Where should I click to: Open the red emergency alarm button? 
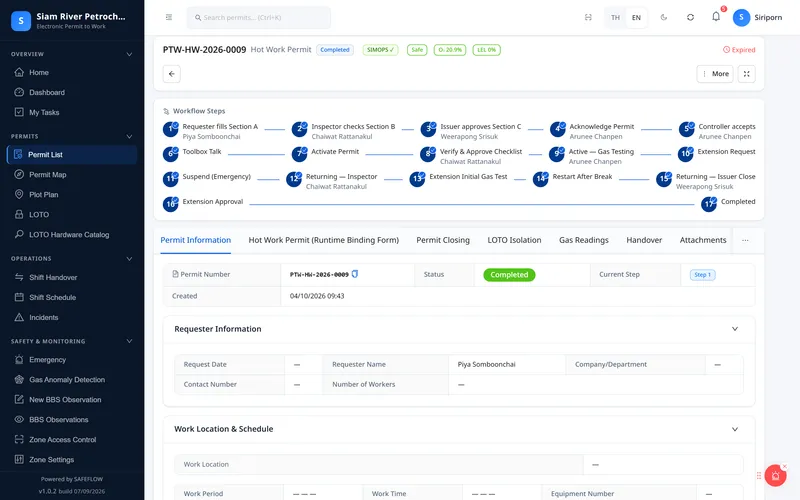click(776, 476)
